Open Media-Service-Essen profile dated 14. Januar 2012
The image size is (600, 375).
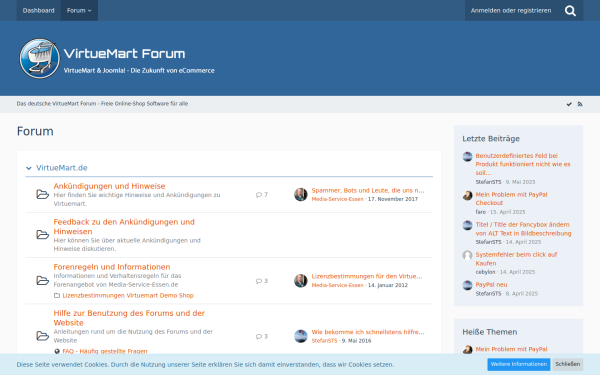[338, 285]
